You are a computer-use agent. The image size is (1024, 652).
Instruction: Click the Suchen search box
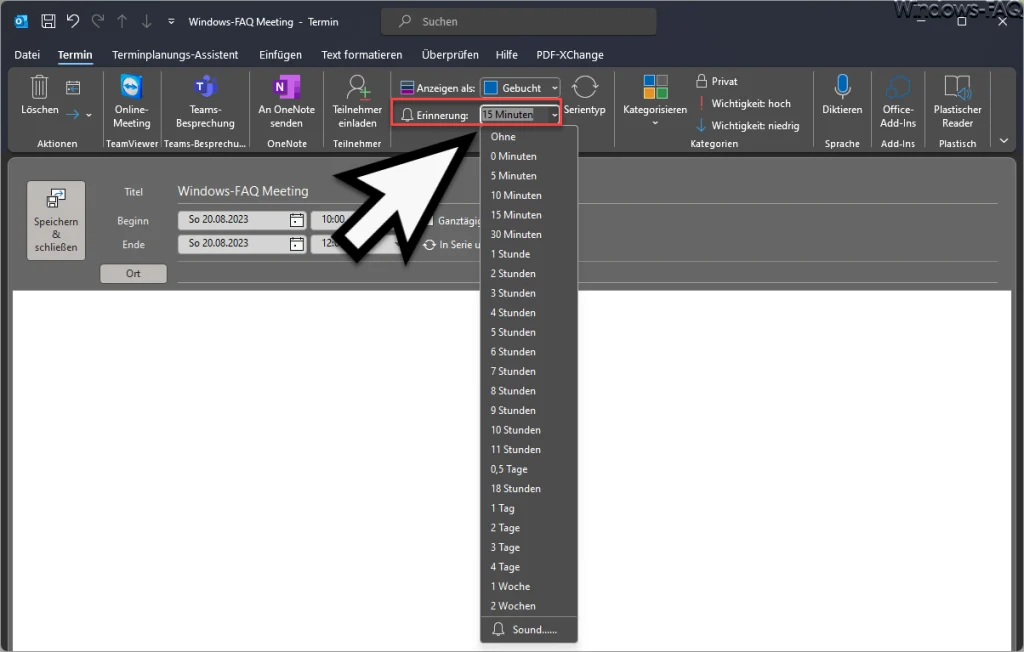coord(519,22)
